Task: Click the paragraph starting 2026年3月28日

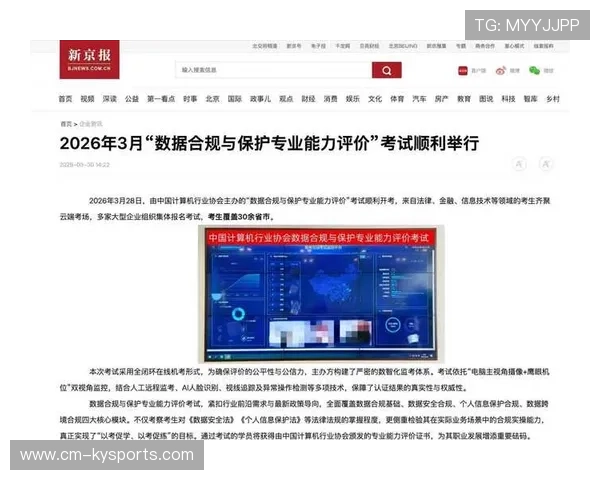Action: click(x=305, y=209)
